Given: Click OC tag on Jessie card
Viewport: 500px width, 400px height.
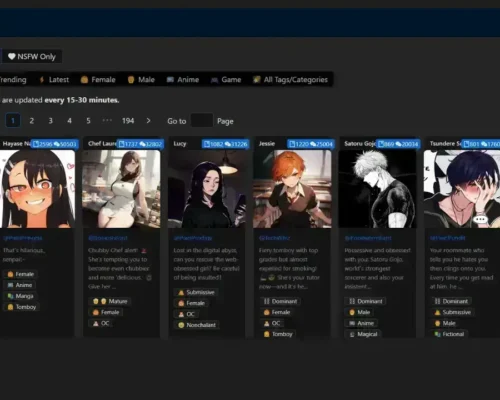Looking at the screenshot, I should (272, 323).
